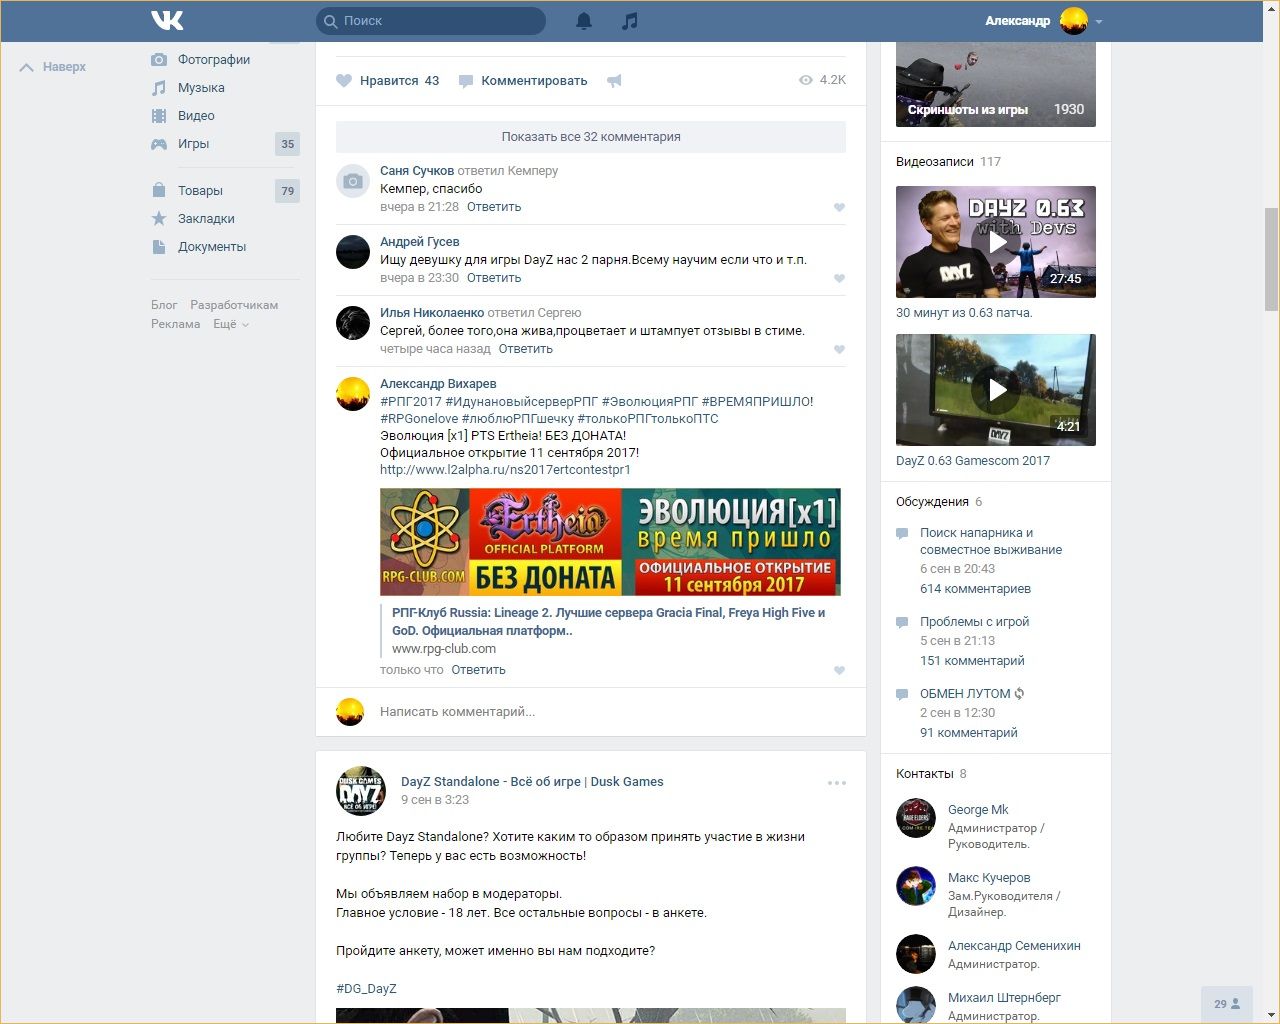Click the Товары counter badge 79

click(287, 191)
